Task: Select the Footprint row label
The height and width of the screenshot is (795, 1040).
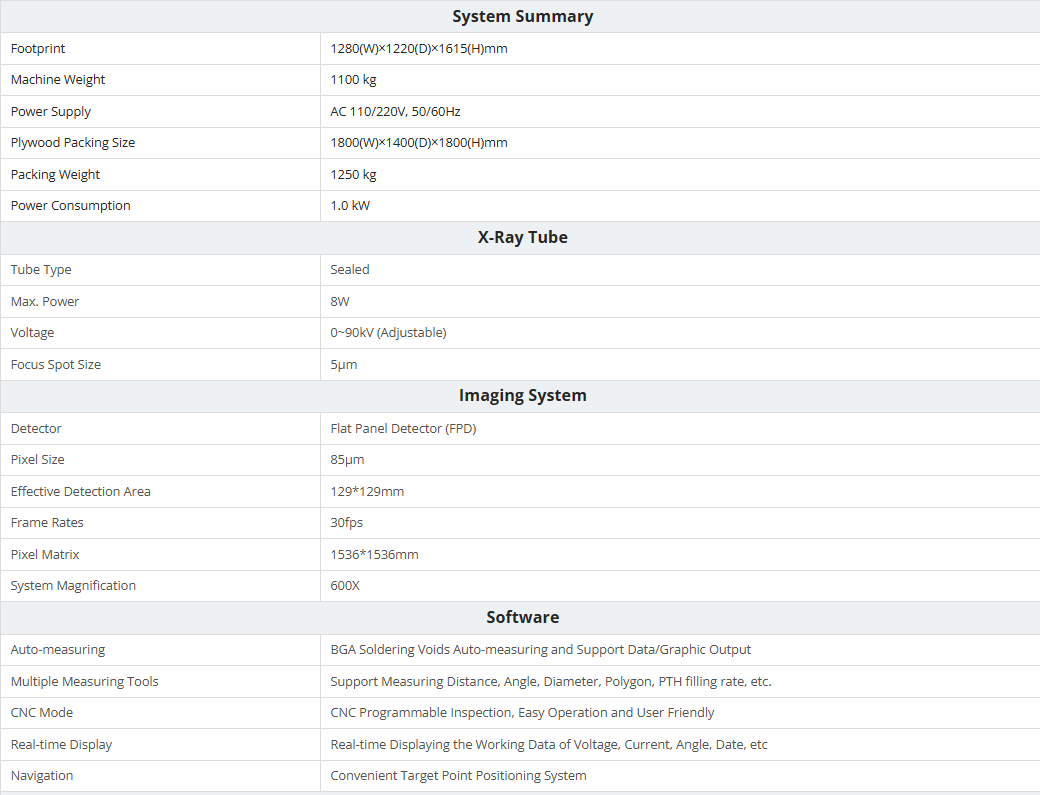Action: [38, 48]
